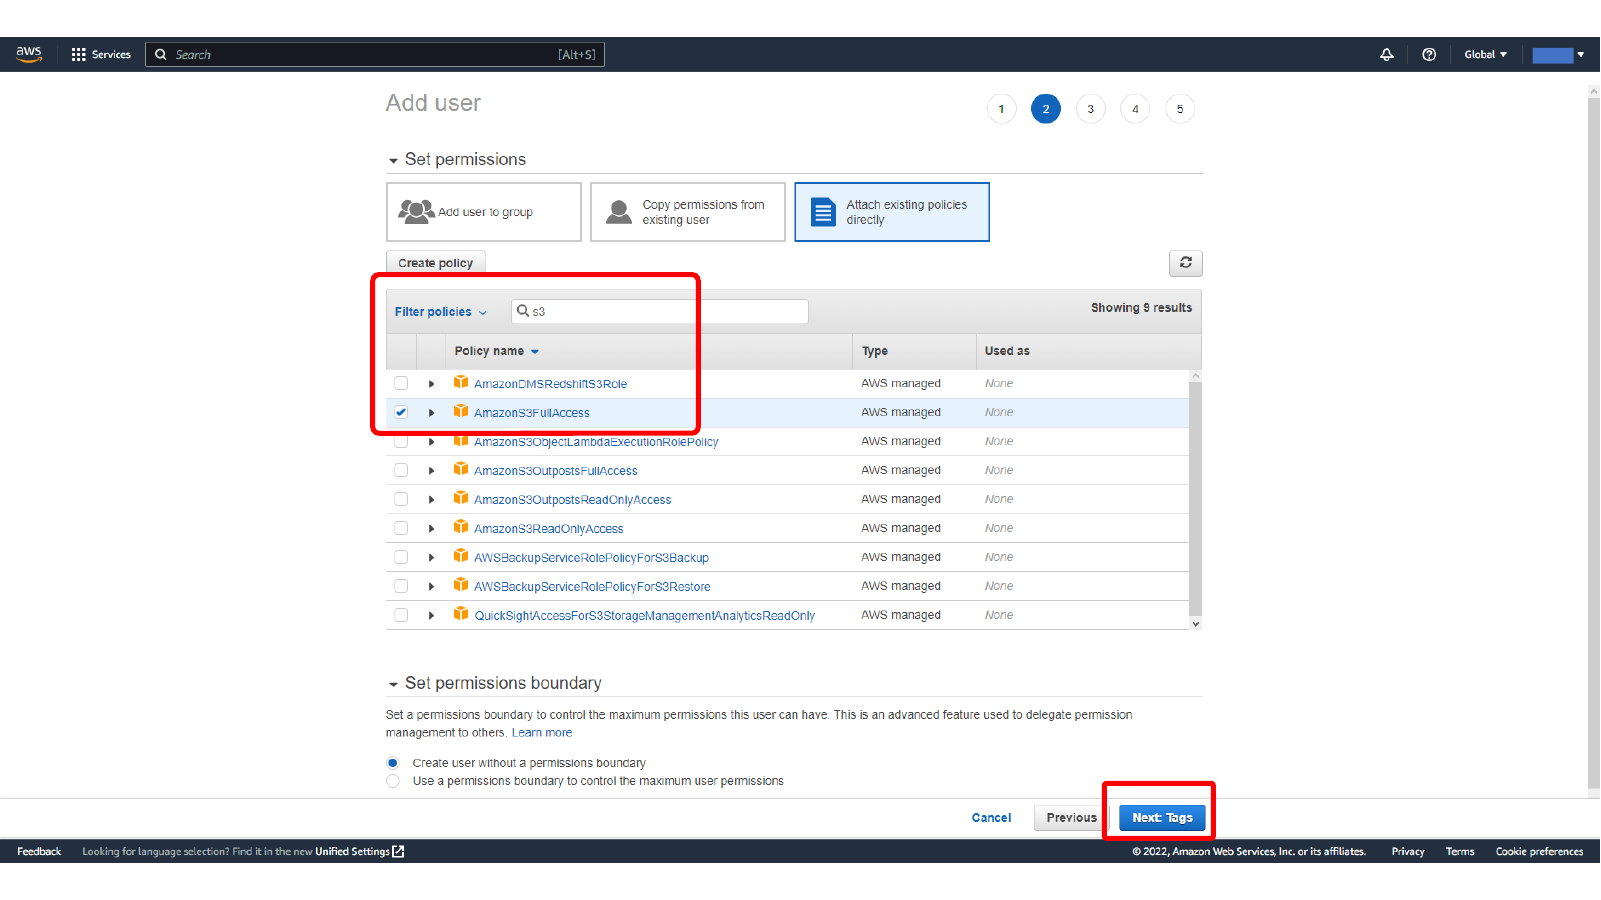The height and width of the screenshot is (900, 1601).
Task: Open the Terms footer link
Action: 1459,852
